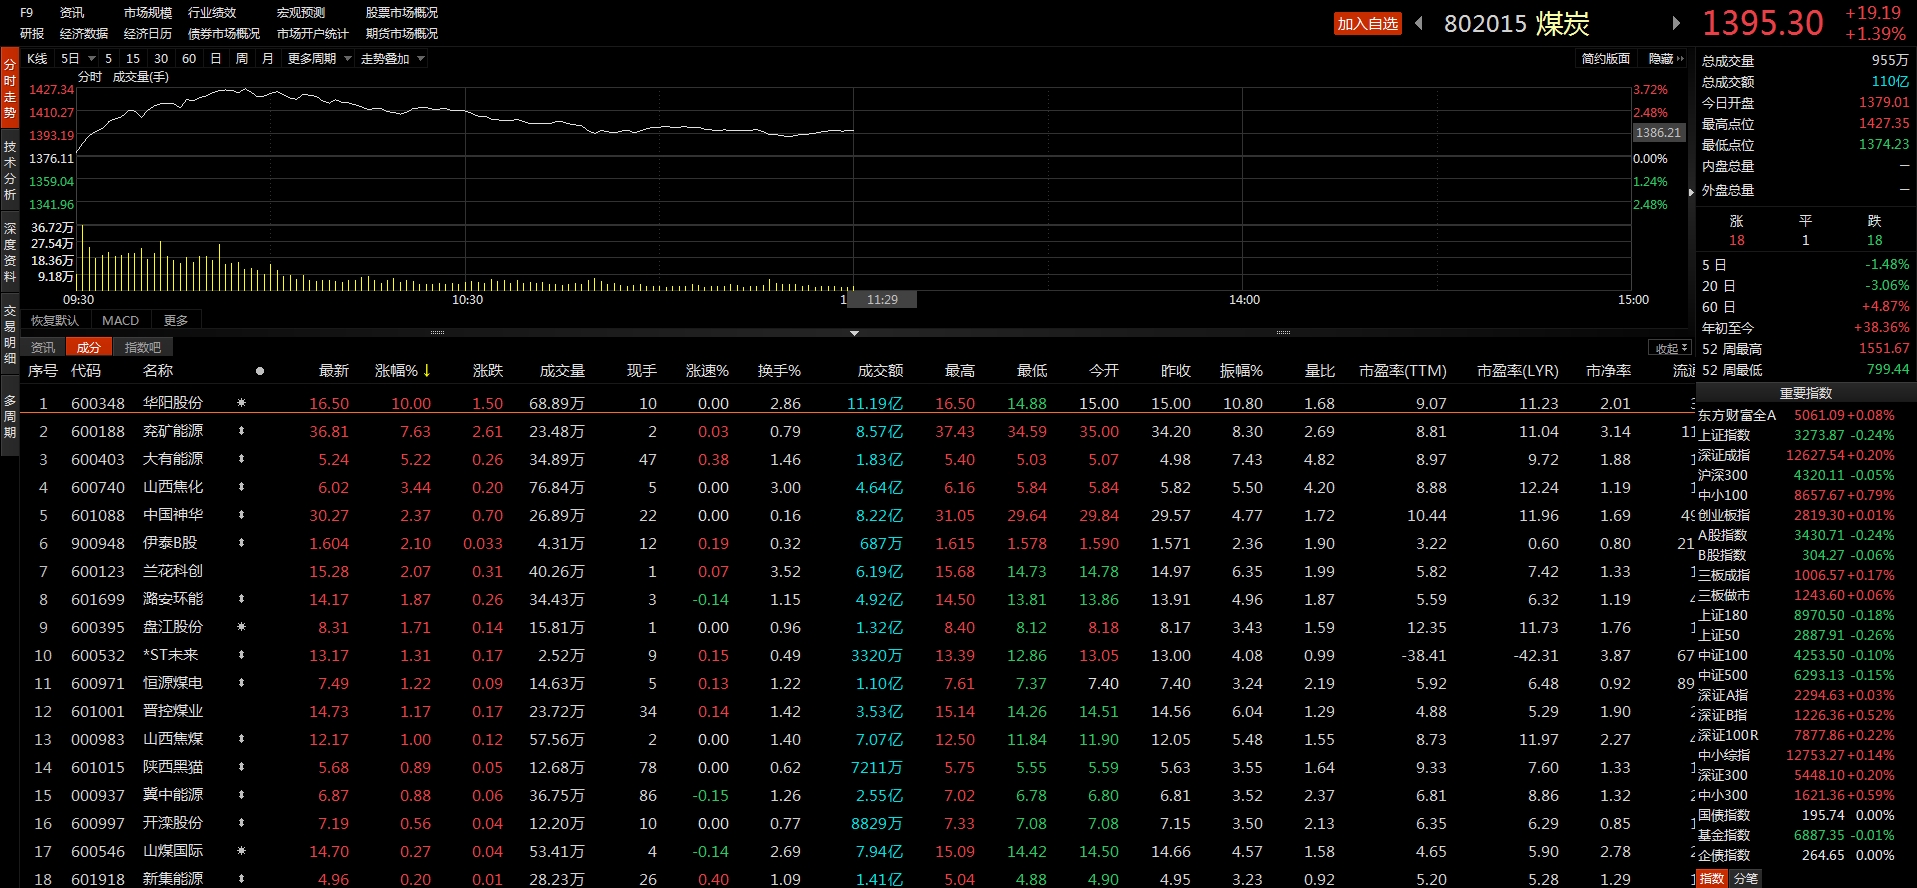Switch to the 指数吧 tab
The image size is (1917, 888).
point(142,347)
